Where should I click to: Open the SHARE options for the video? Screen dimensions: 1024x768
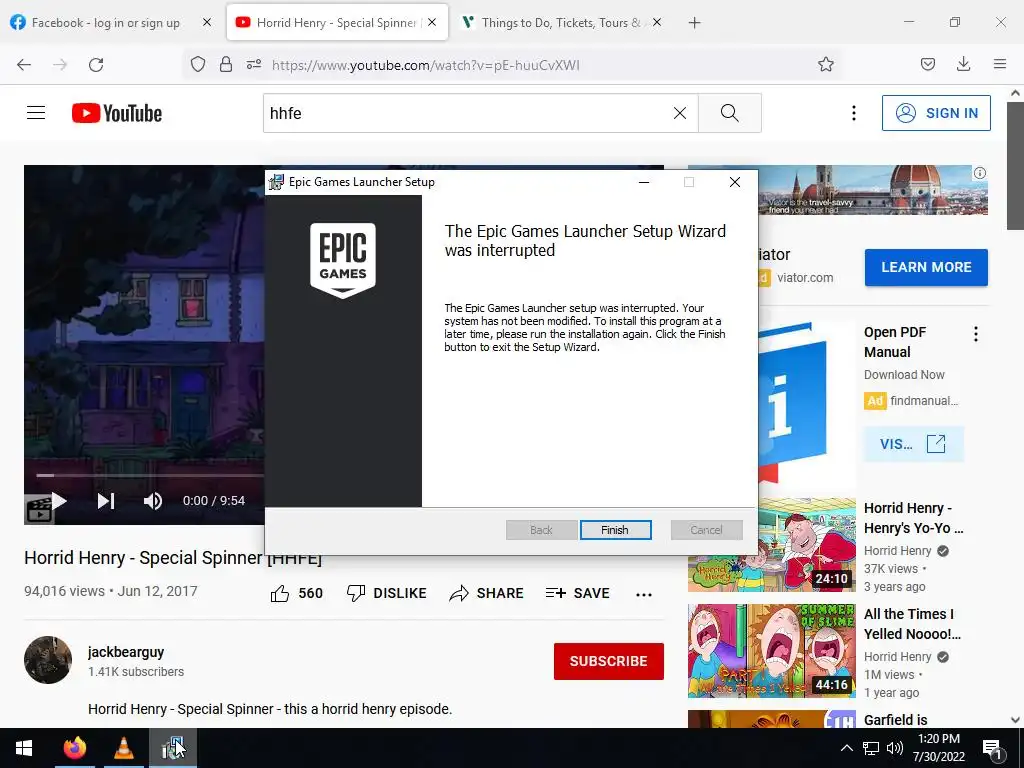pyautogui.click(x=487, y=593)
